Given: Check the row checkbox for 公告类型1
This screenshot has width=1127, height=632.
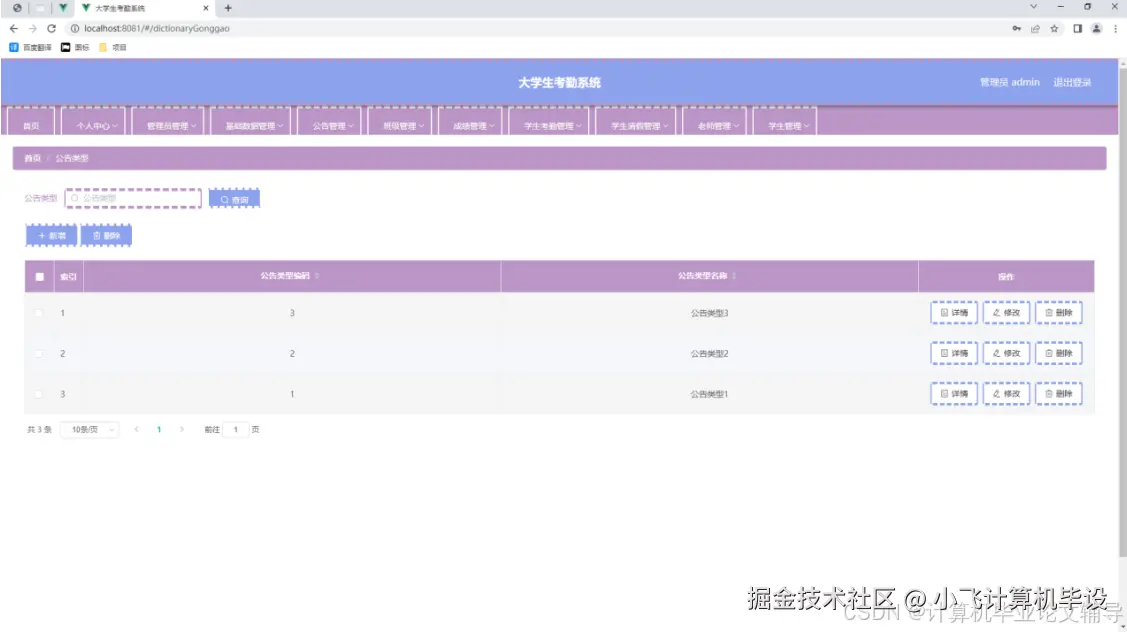Looking at the screenshot, I should (39, 393).
